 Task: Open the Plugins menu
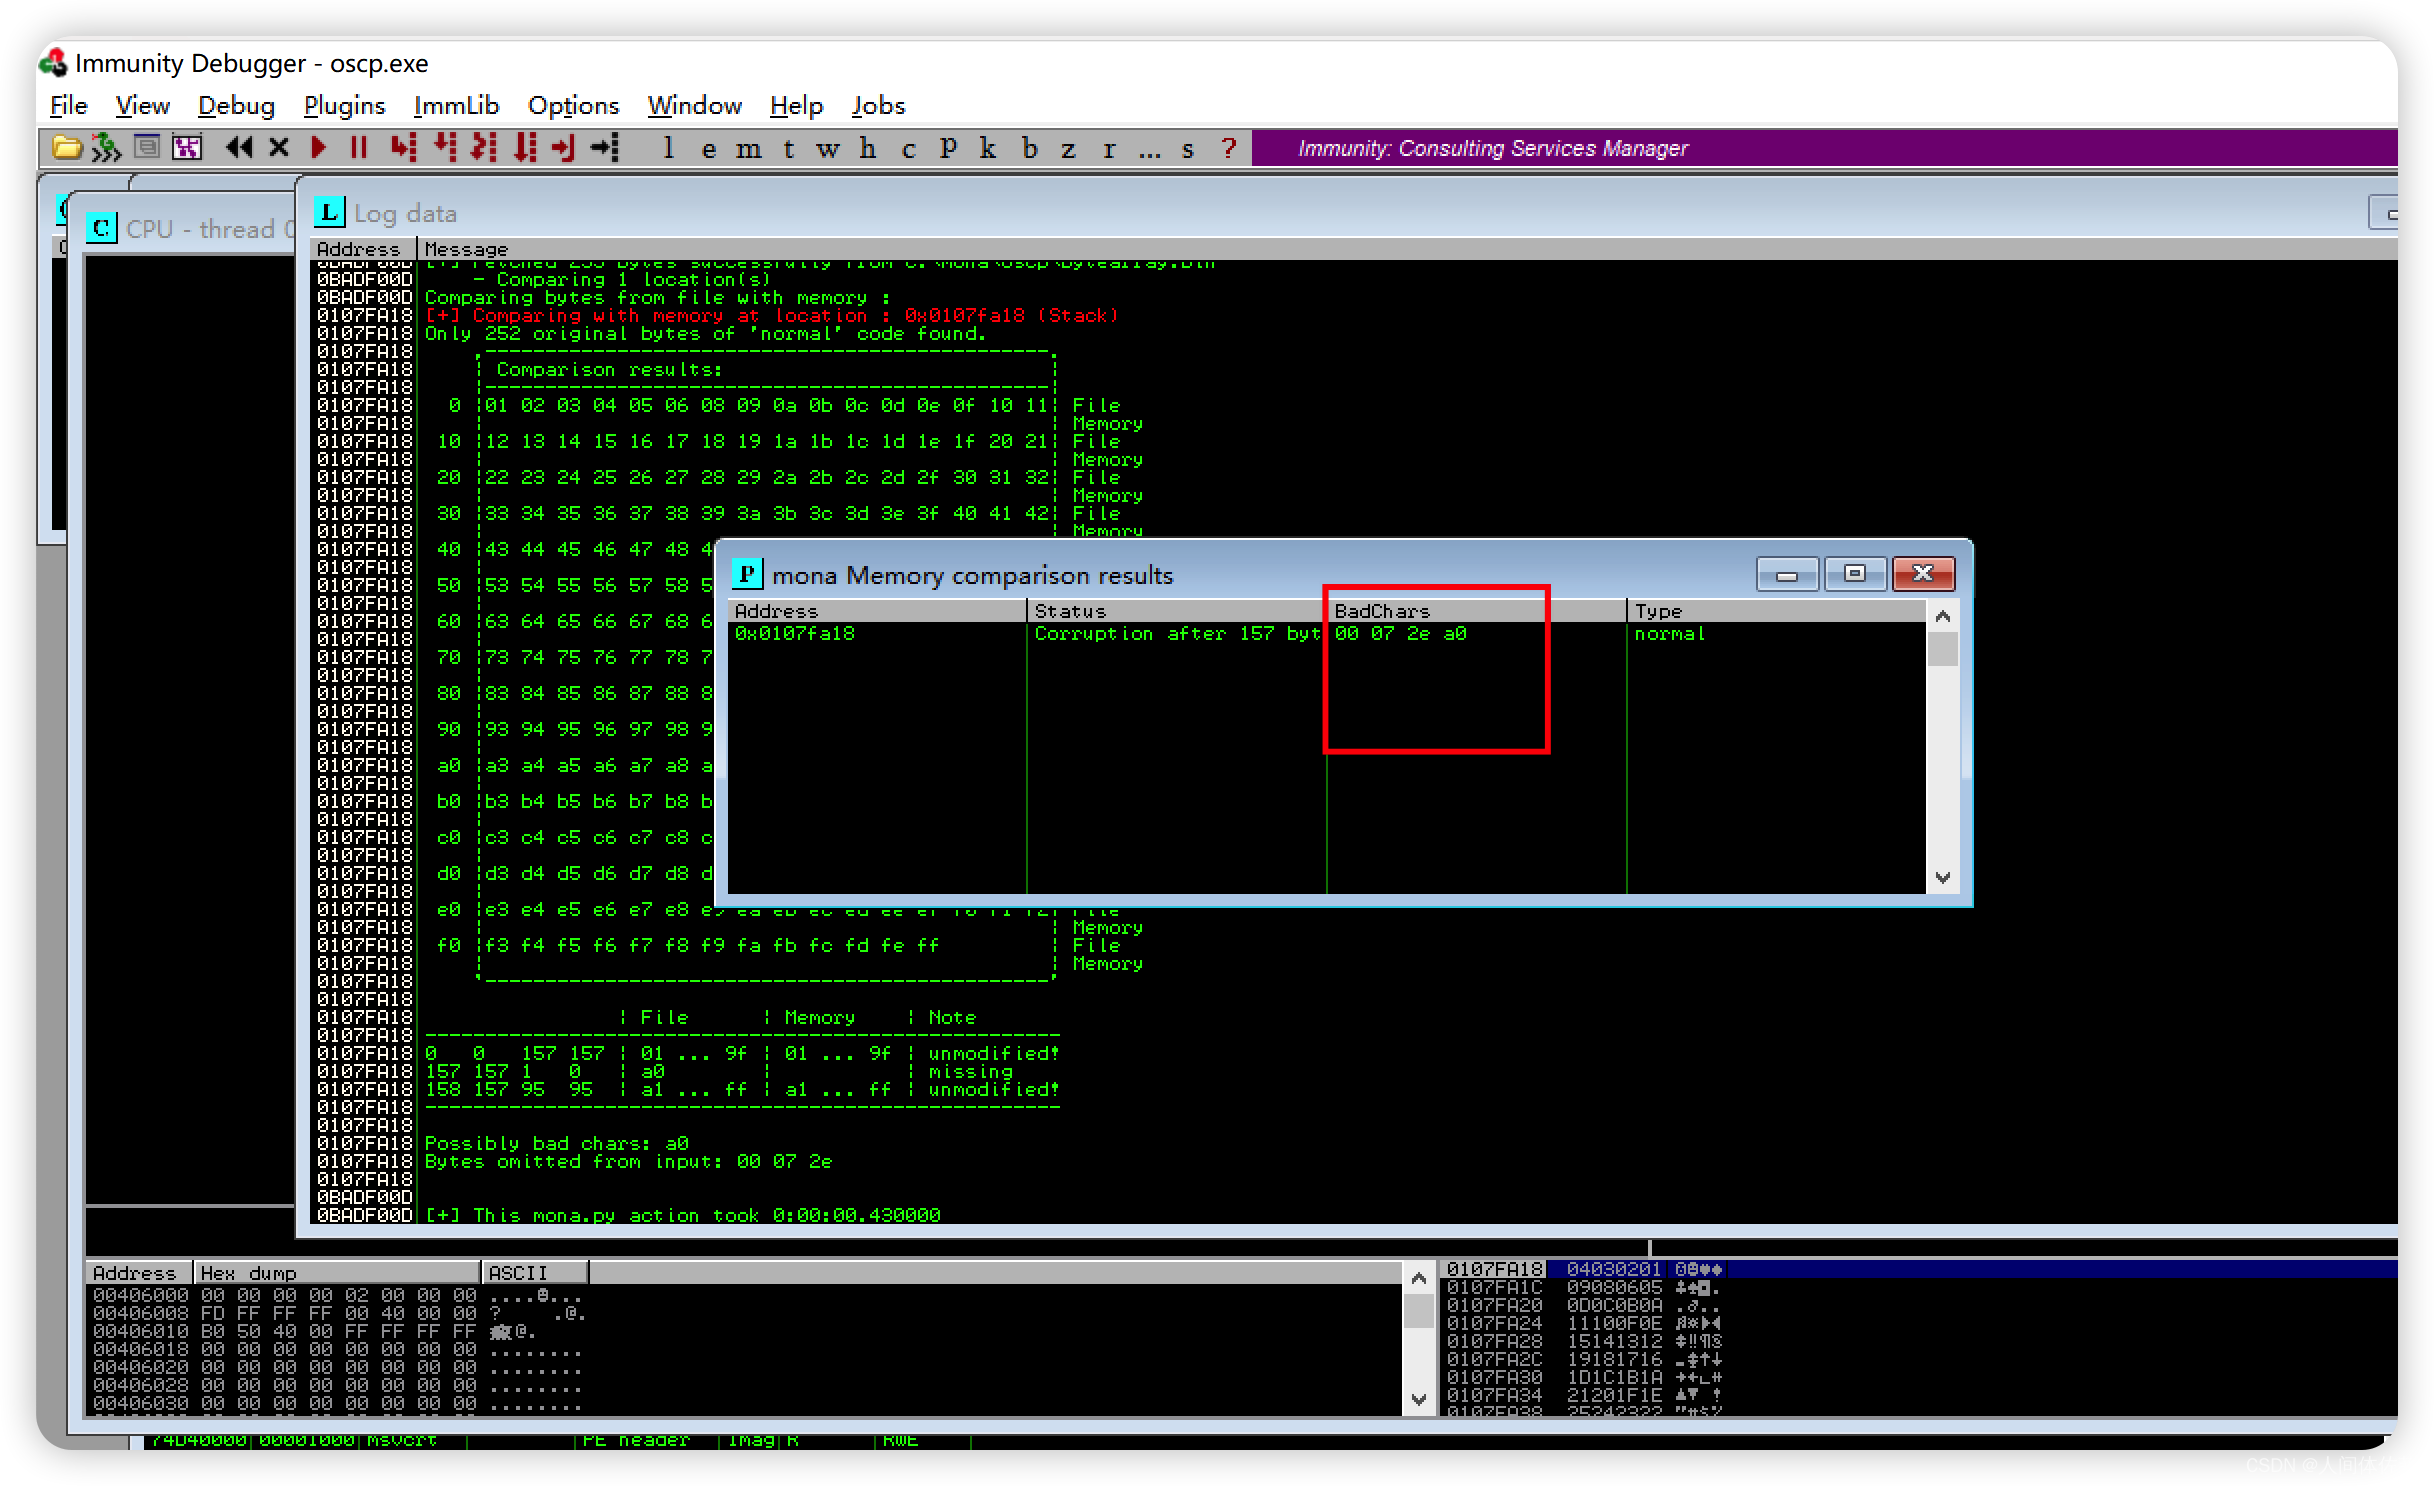(344, 105)
